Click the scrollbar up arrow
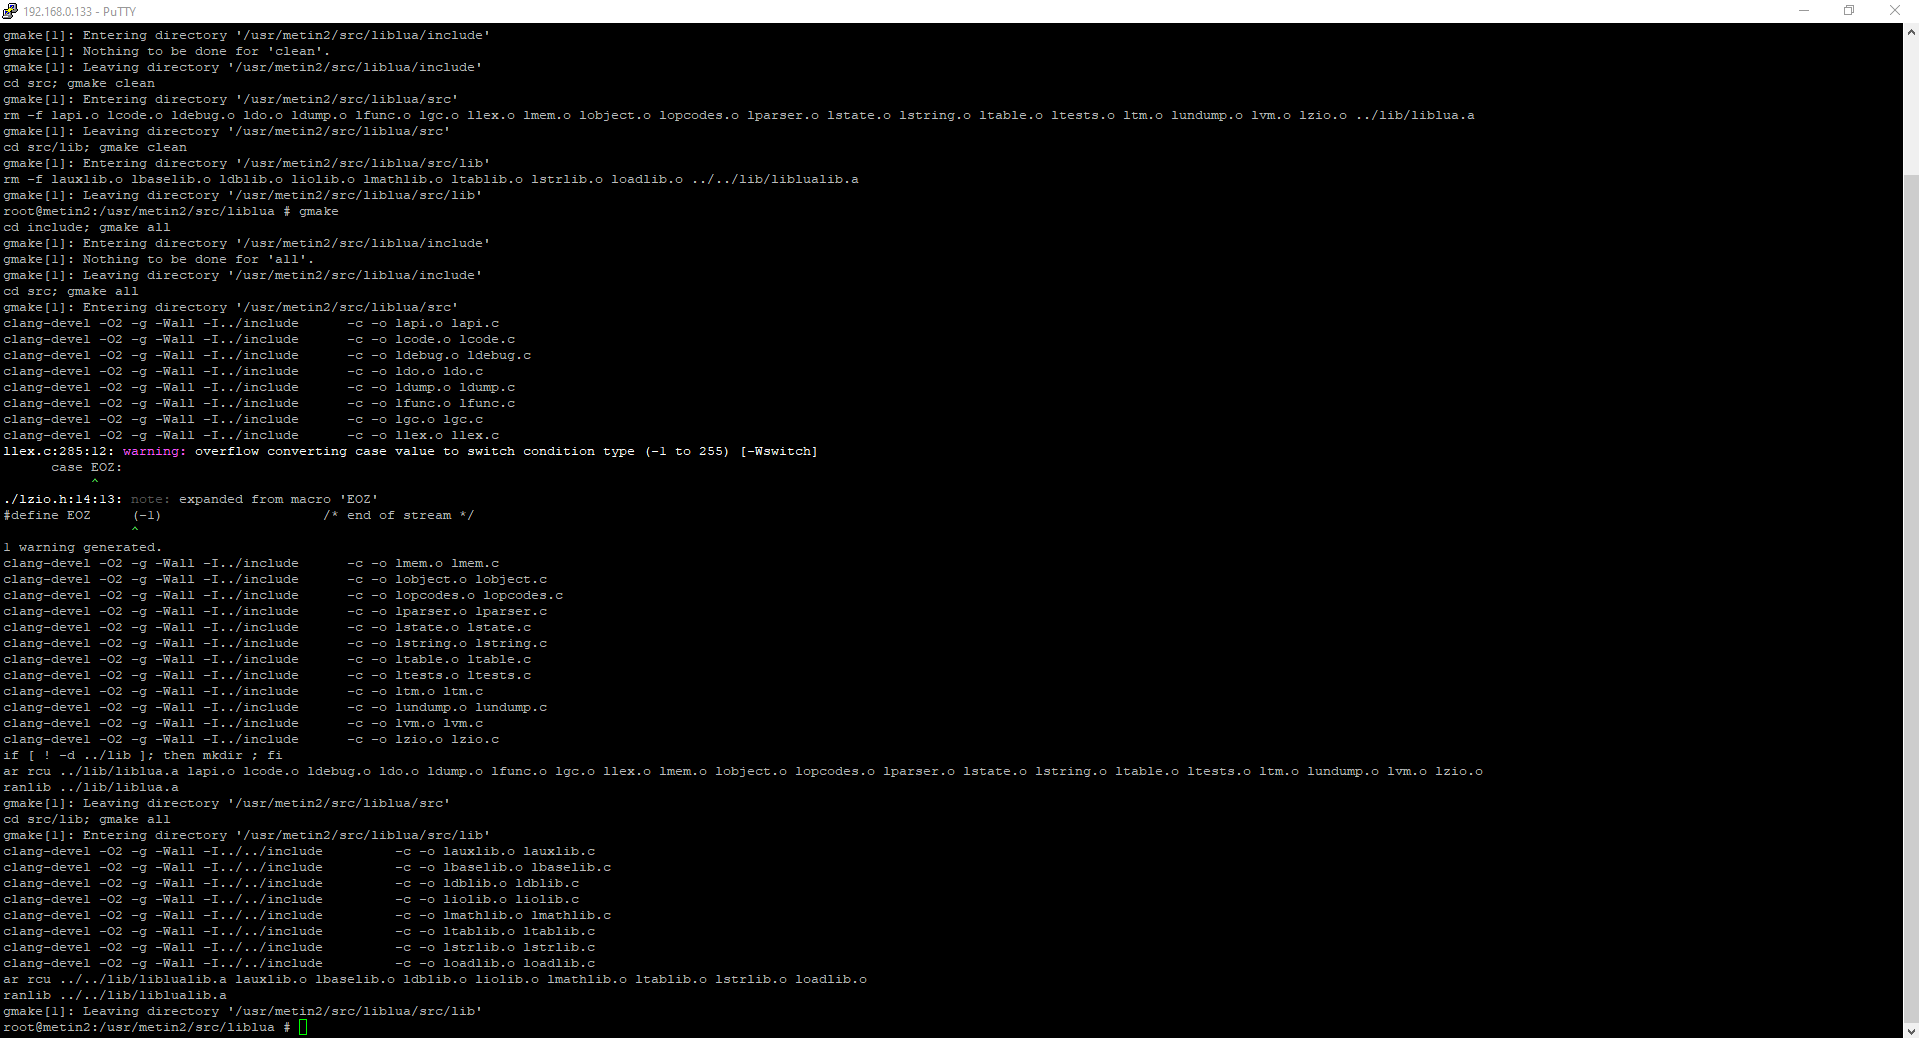Image resolution: width=1919 pixels, height=1038 pixels. pos(1910,32)
